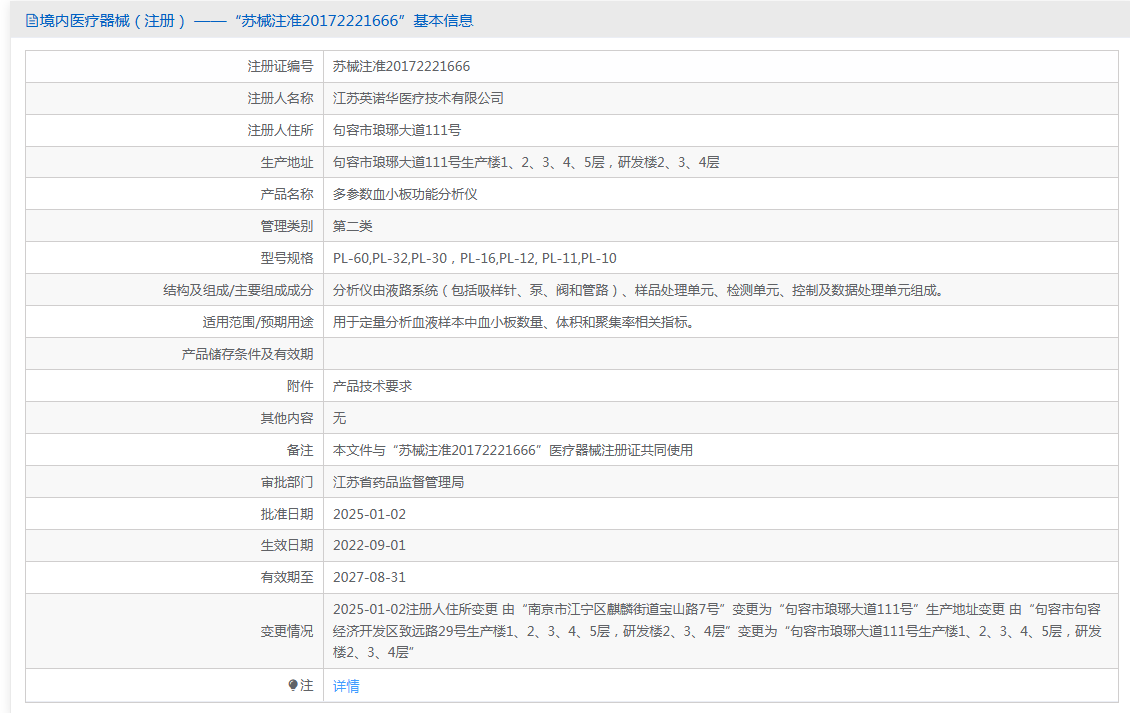
Task: Select product name 多参数血小板功能分析仪
Action: coord(405,194)
